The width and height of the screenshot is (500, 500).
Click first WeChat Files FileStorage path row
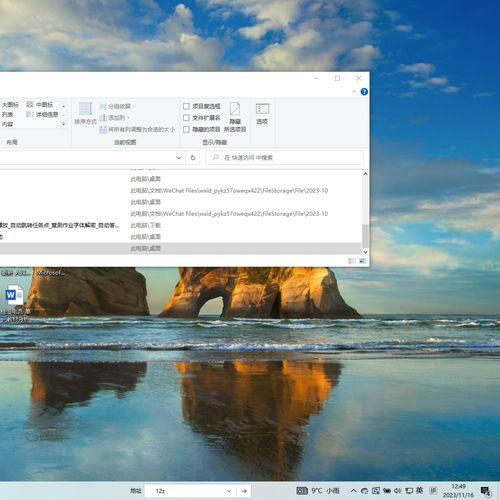click(x=180, y=191)
